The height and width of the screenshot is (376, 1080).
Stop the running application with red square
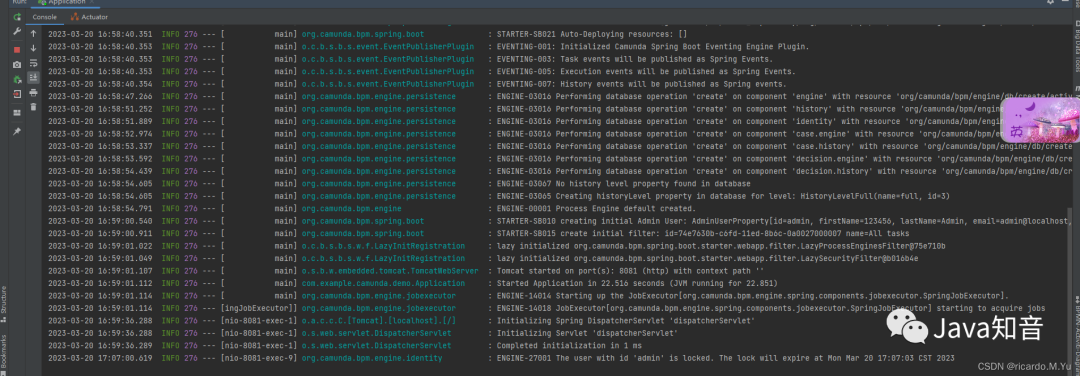tap(17, 50)
